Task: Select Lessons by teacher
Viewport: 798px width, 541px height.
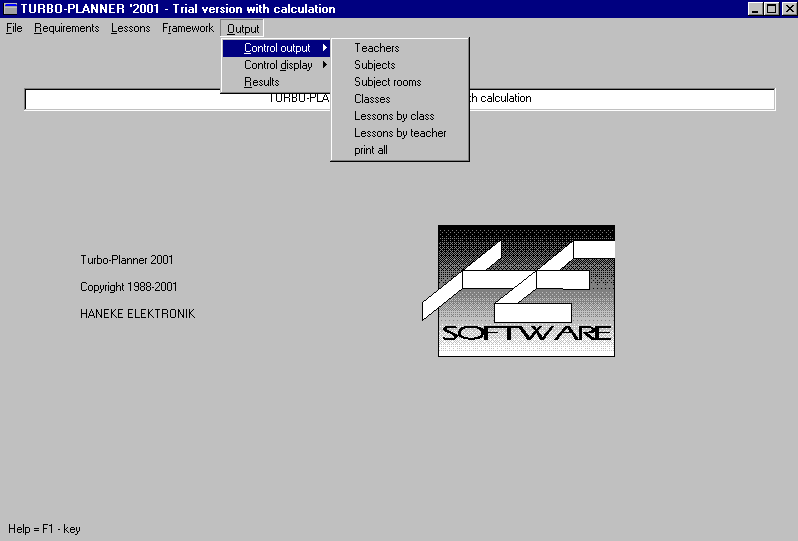Action: click(400, 133)
